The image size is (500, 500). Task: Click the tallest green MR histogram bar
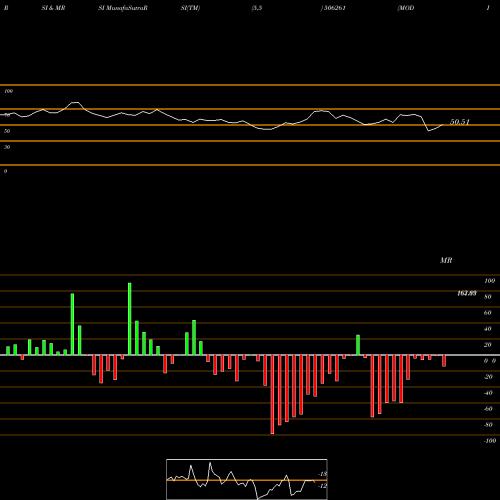tap(130, 319)
